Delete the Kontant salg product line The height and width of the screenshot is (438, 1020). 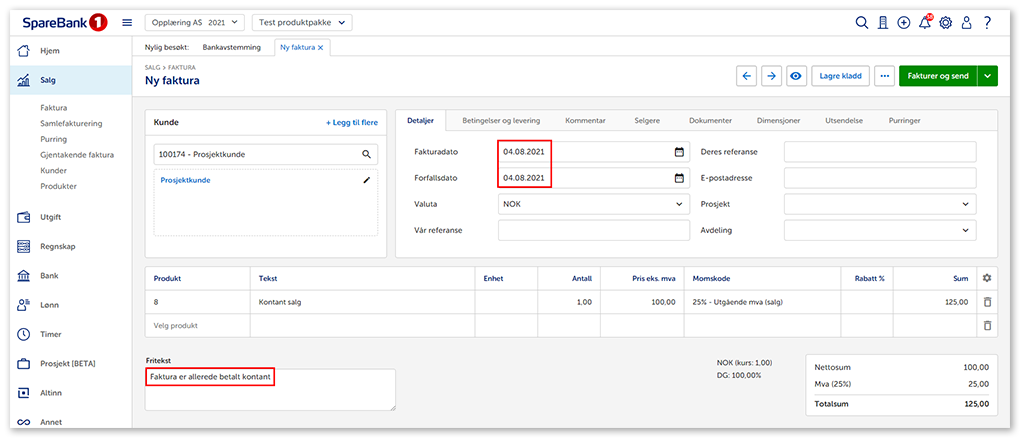(987, 301)
